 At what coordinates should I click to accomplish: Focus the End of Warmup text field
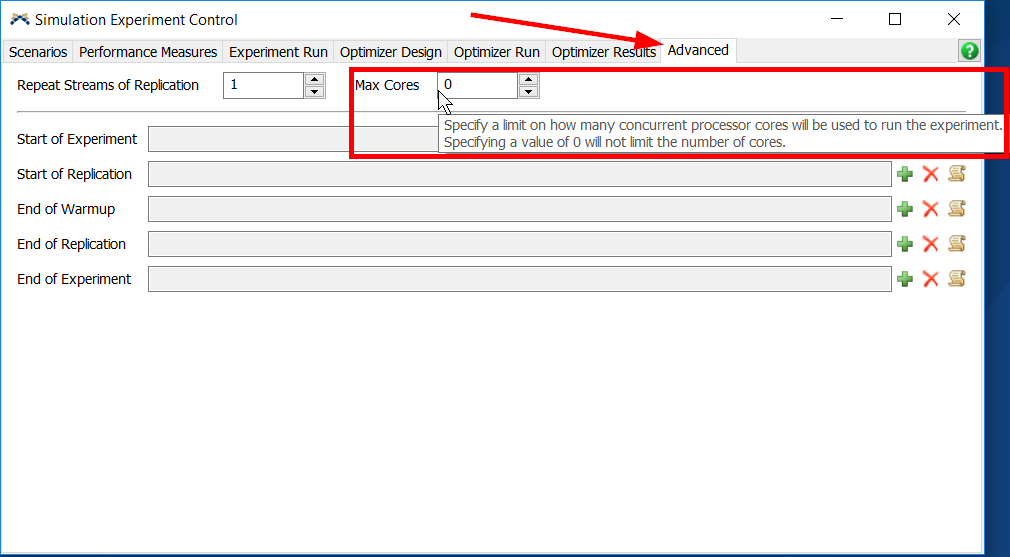pyautogui.click(x=519, y=209)
